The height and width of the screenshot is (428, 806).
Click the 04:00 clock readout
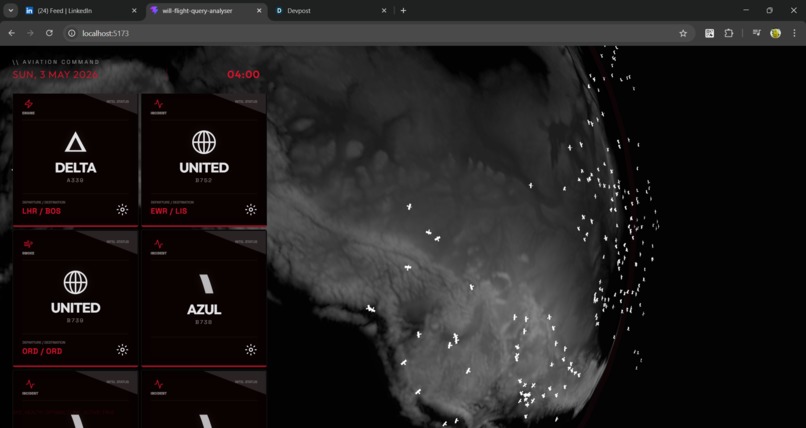tap(244, 75)
